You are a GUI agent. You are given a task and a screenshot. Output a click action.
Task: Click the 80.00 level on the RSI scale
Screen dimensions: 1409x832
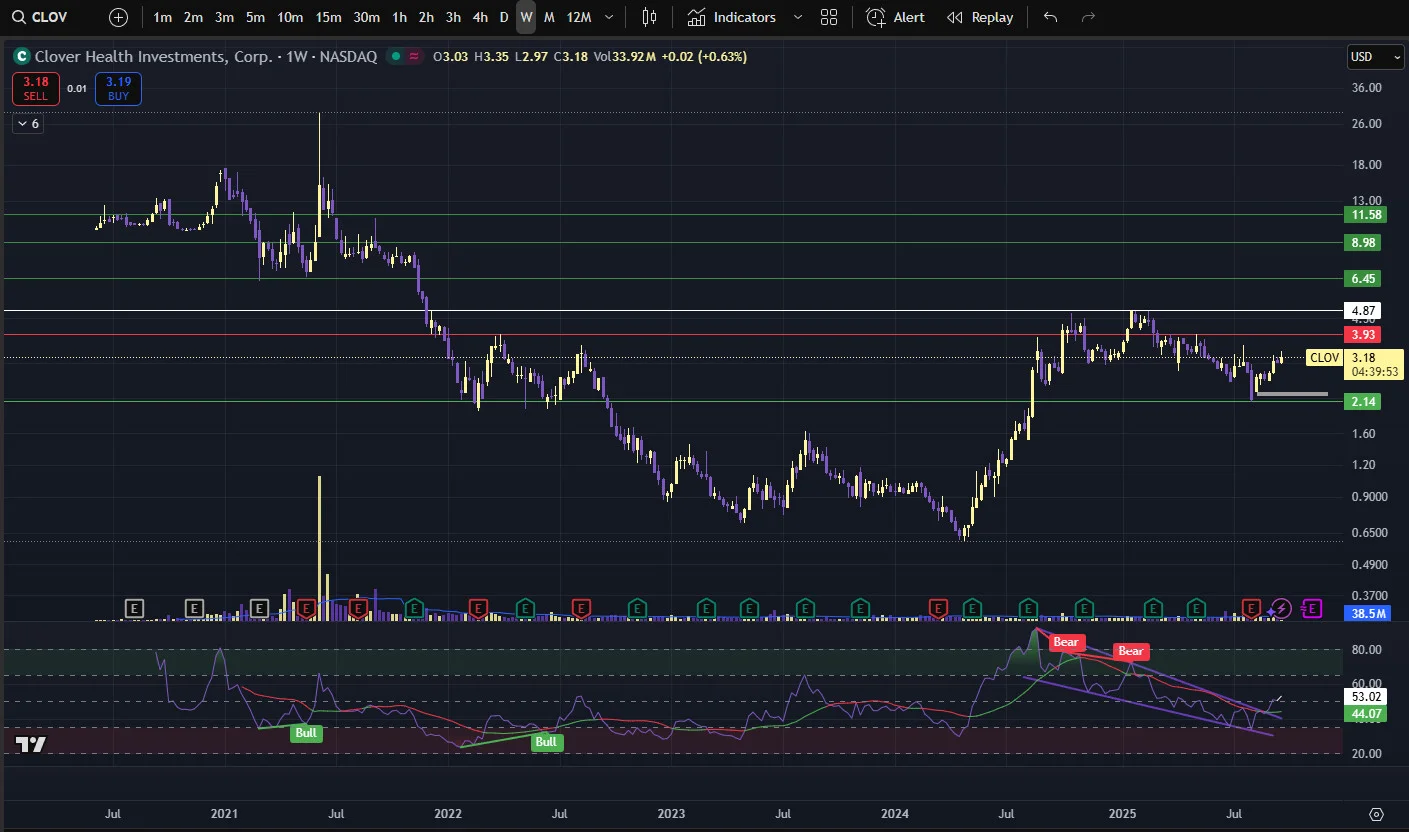pyautogui.click(x=1366, y=650)
